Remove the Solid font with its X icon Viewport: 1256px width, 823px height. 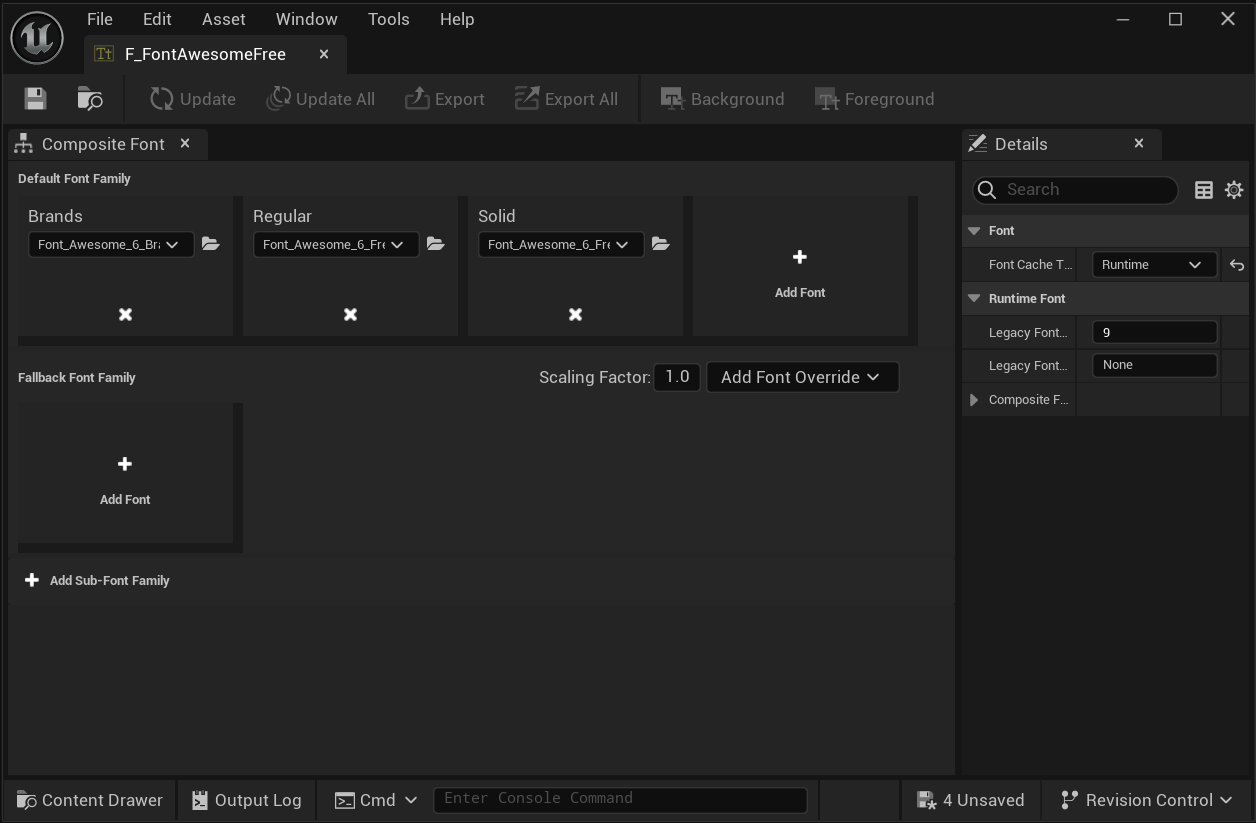575,314
